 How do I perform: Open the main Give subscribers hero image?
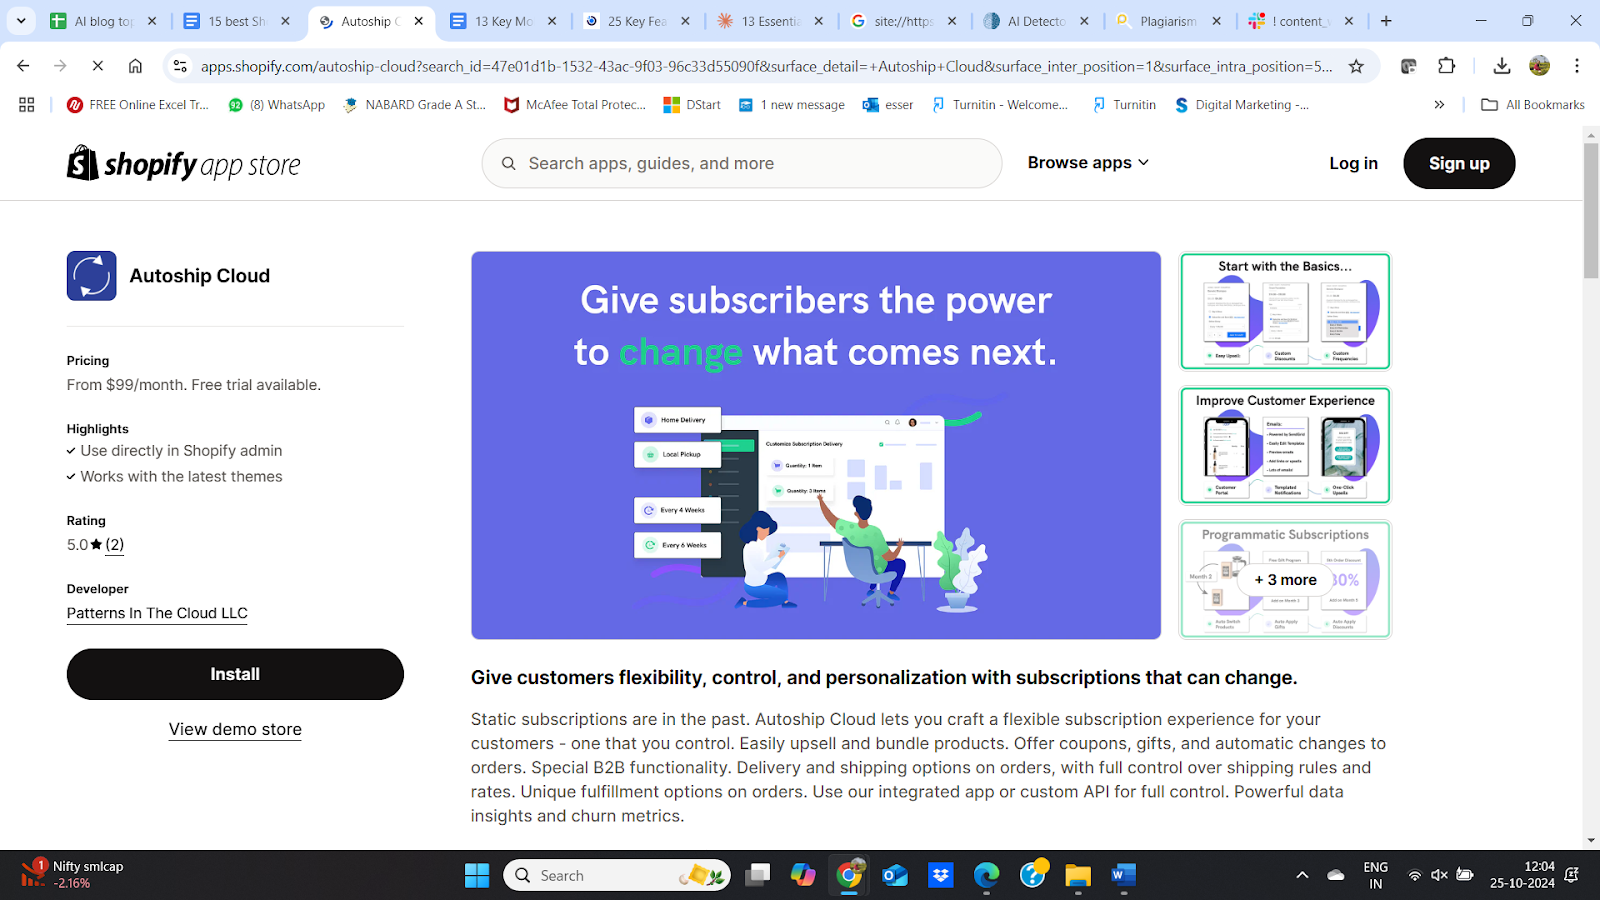click(816, 445)
